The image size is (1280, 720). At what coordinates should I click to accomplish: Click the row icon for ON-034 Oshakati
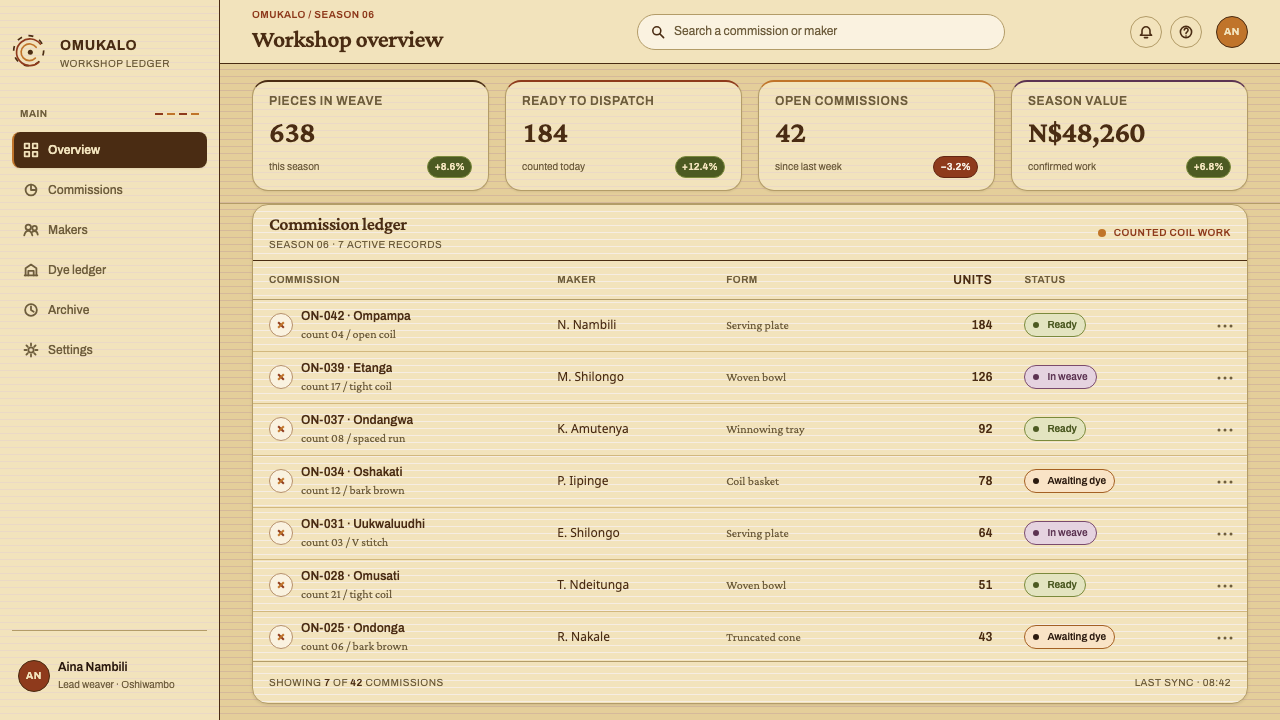point(281,481)
